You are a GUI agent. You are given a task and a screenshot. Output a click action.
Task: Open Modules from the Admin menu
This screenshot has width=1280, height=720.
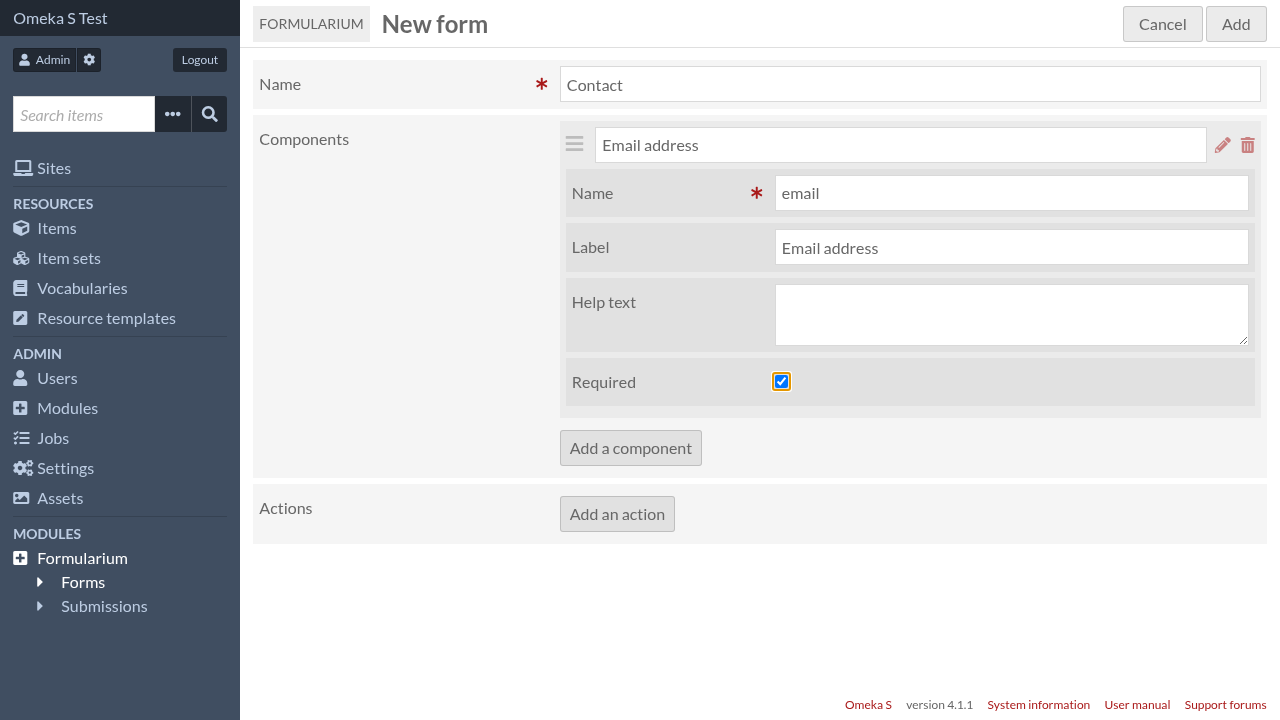click(x=21, y=408)
